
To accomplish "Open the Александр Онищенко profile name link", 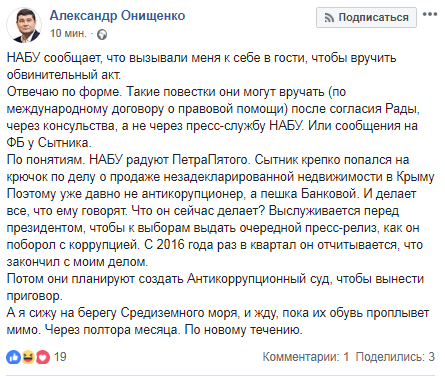I will click(x=117, y=16).
